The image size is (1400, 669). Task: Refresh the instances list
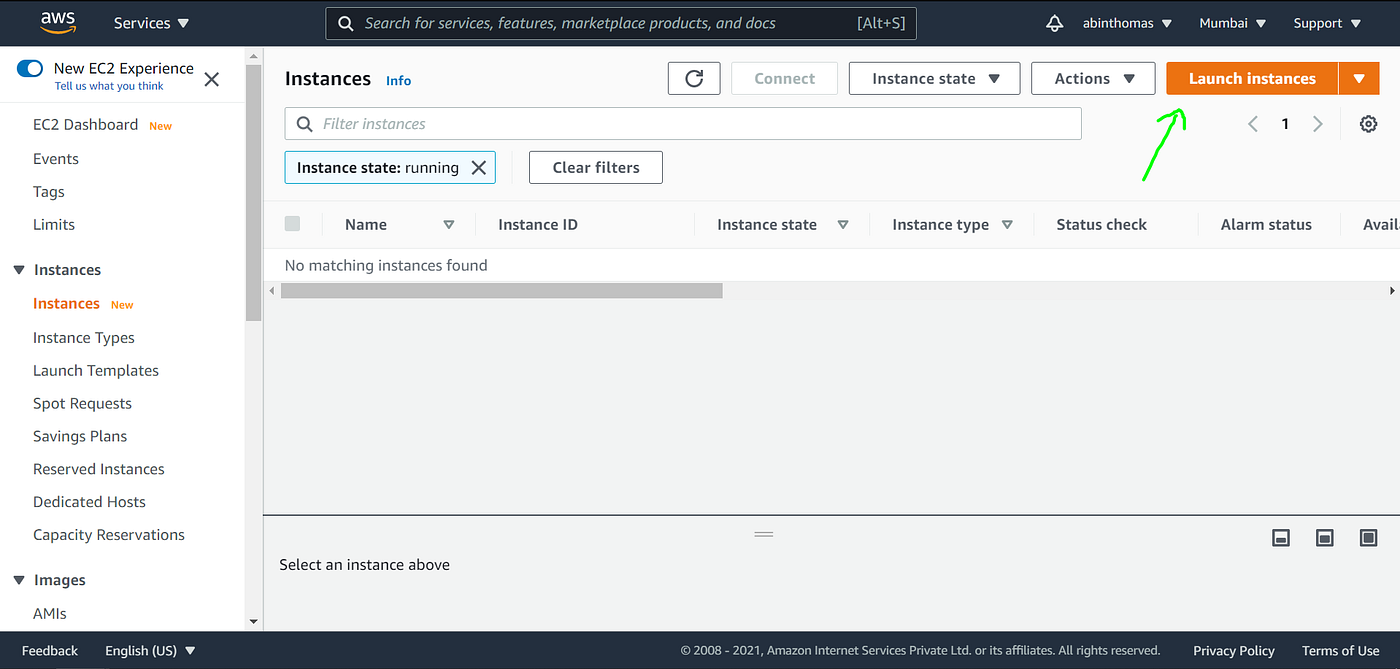coord(694,78)
